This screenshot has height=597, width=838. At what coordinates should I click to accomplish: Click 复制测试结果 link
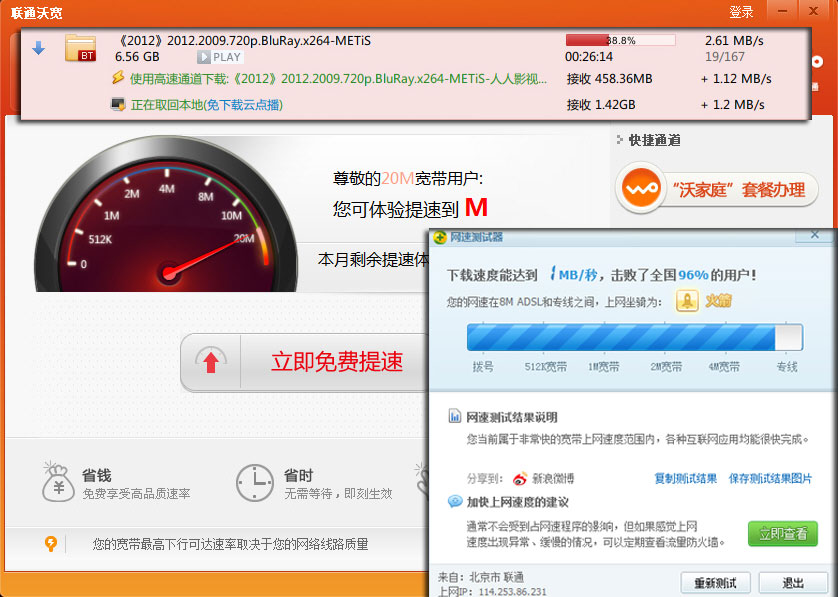click(x=685, y=478)
